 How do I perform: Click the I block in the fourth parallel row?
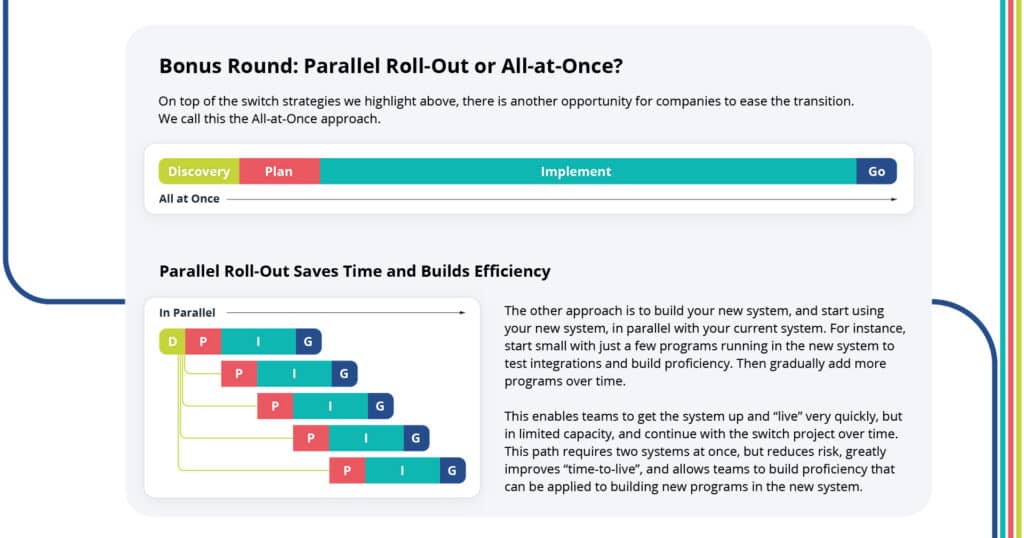[366, 438]
